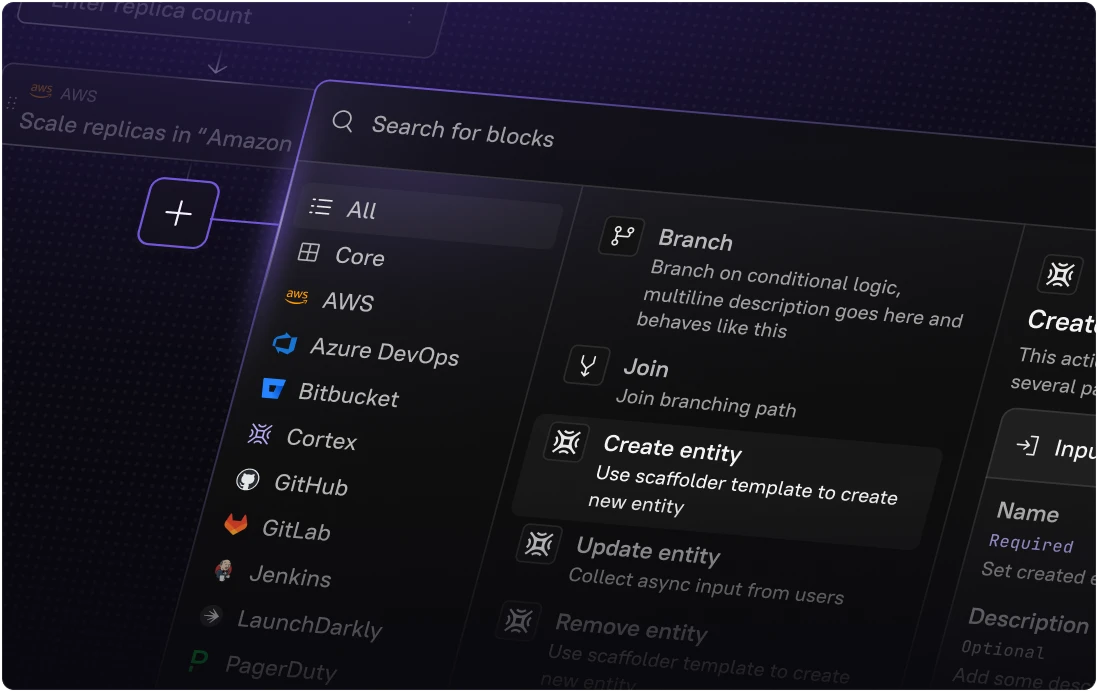The image size is (1097, 691).
Task: Choose the Branch block
Action: [x=695, y=241]
